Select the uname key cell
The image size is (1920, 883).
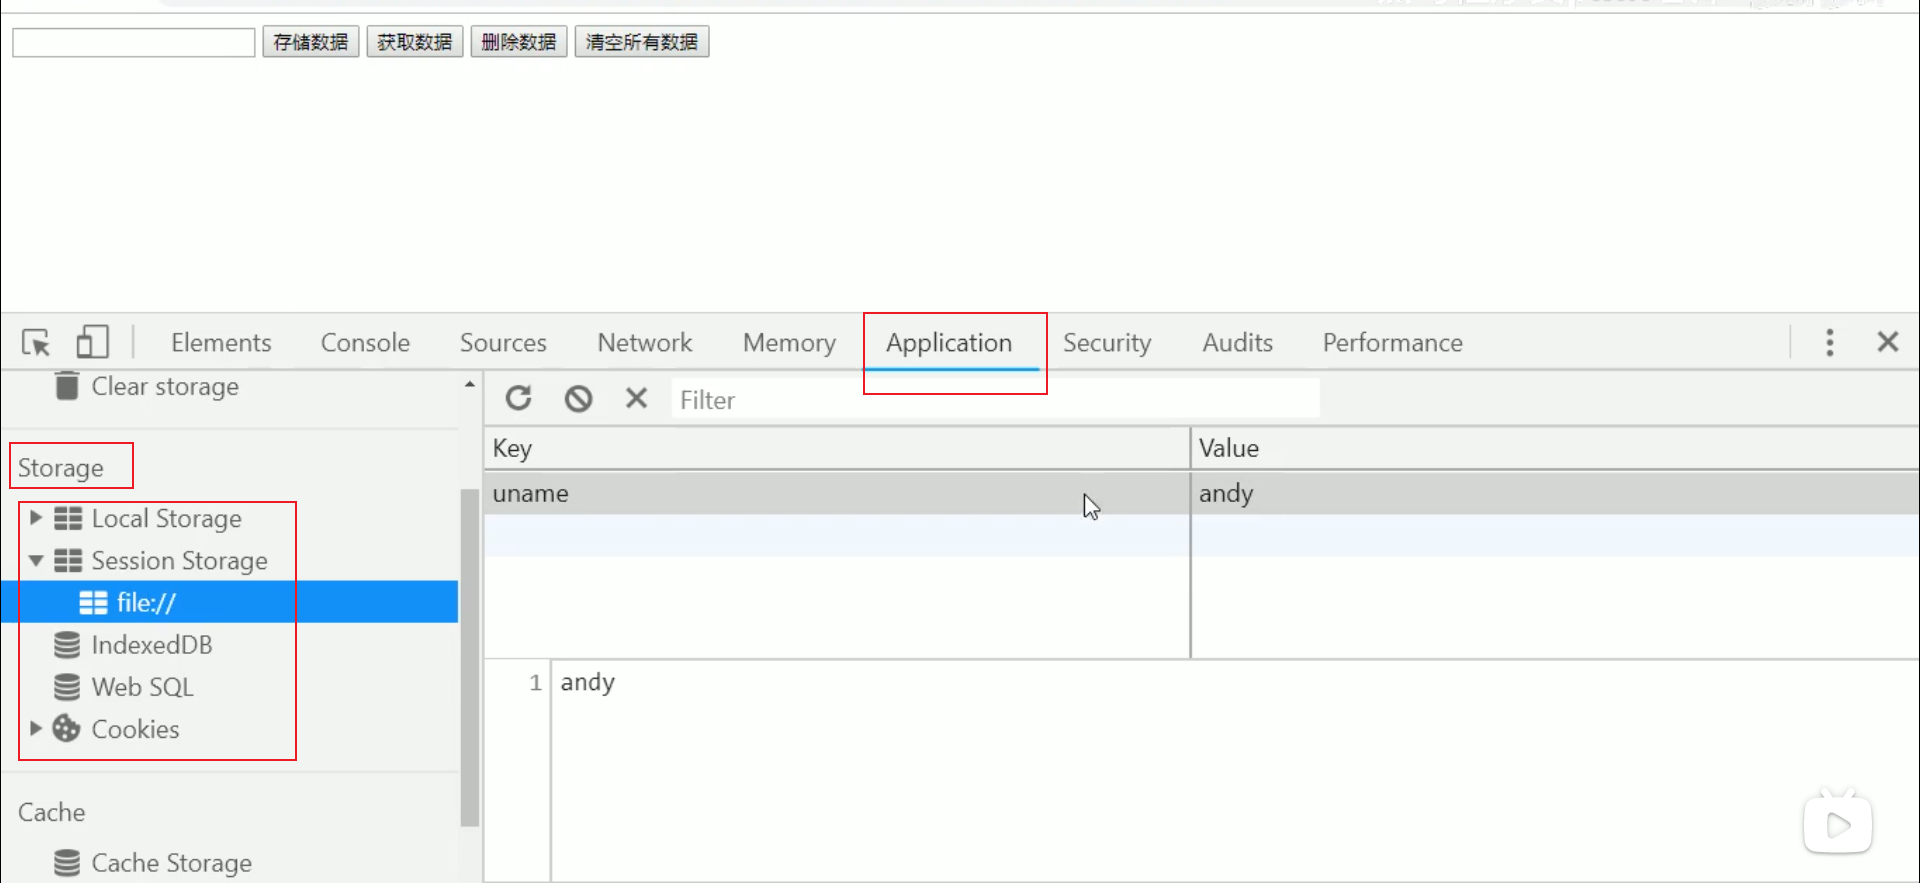[837, 493]
